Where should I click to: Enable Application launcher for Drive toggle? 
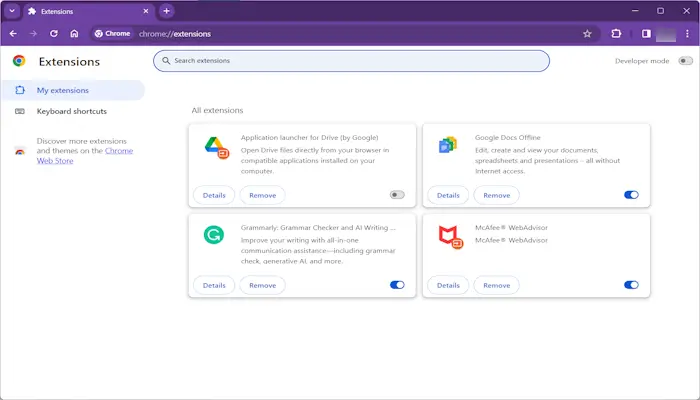point(397,195)
